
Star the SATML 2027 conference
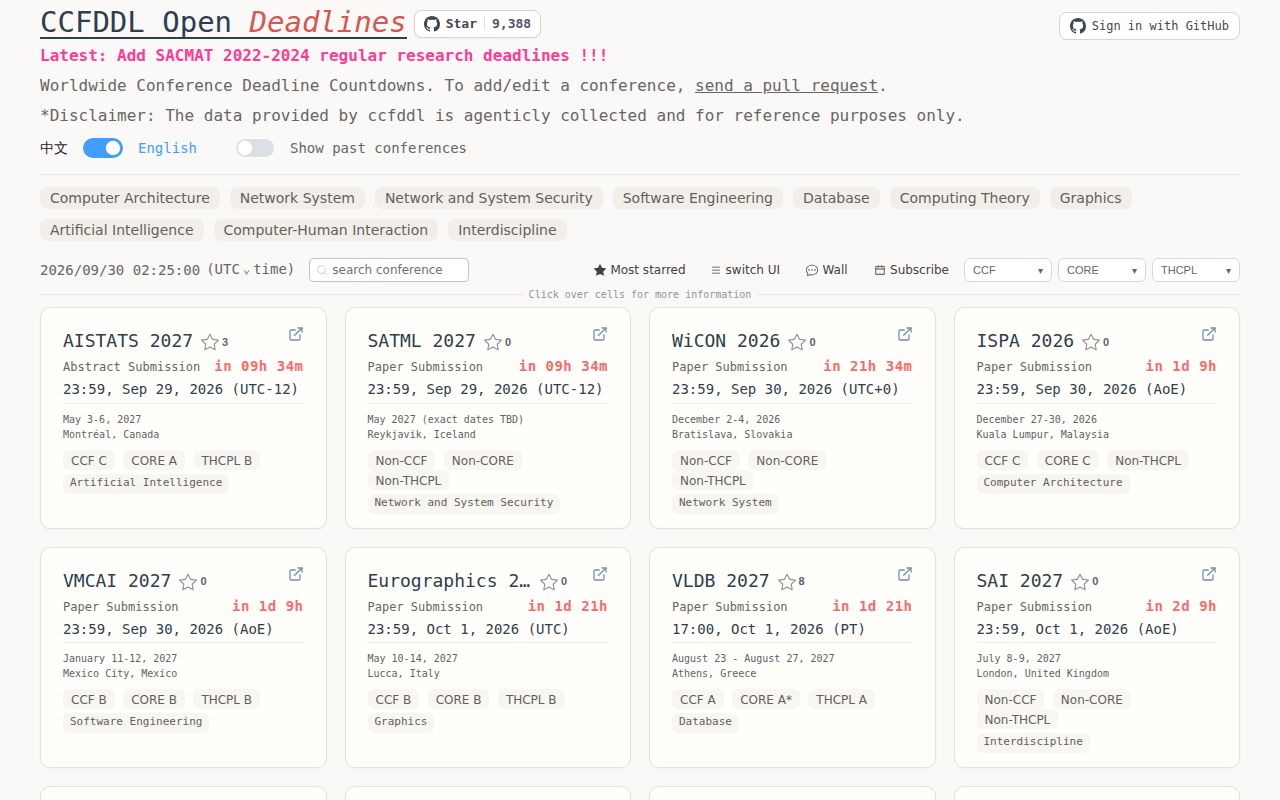493,342
